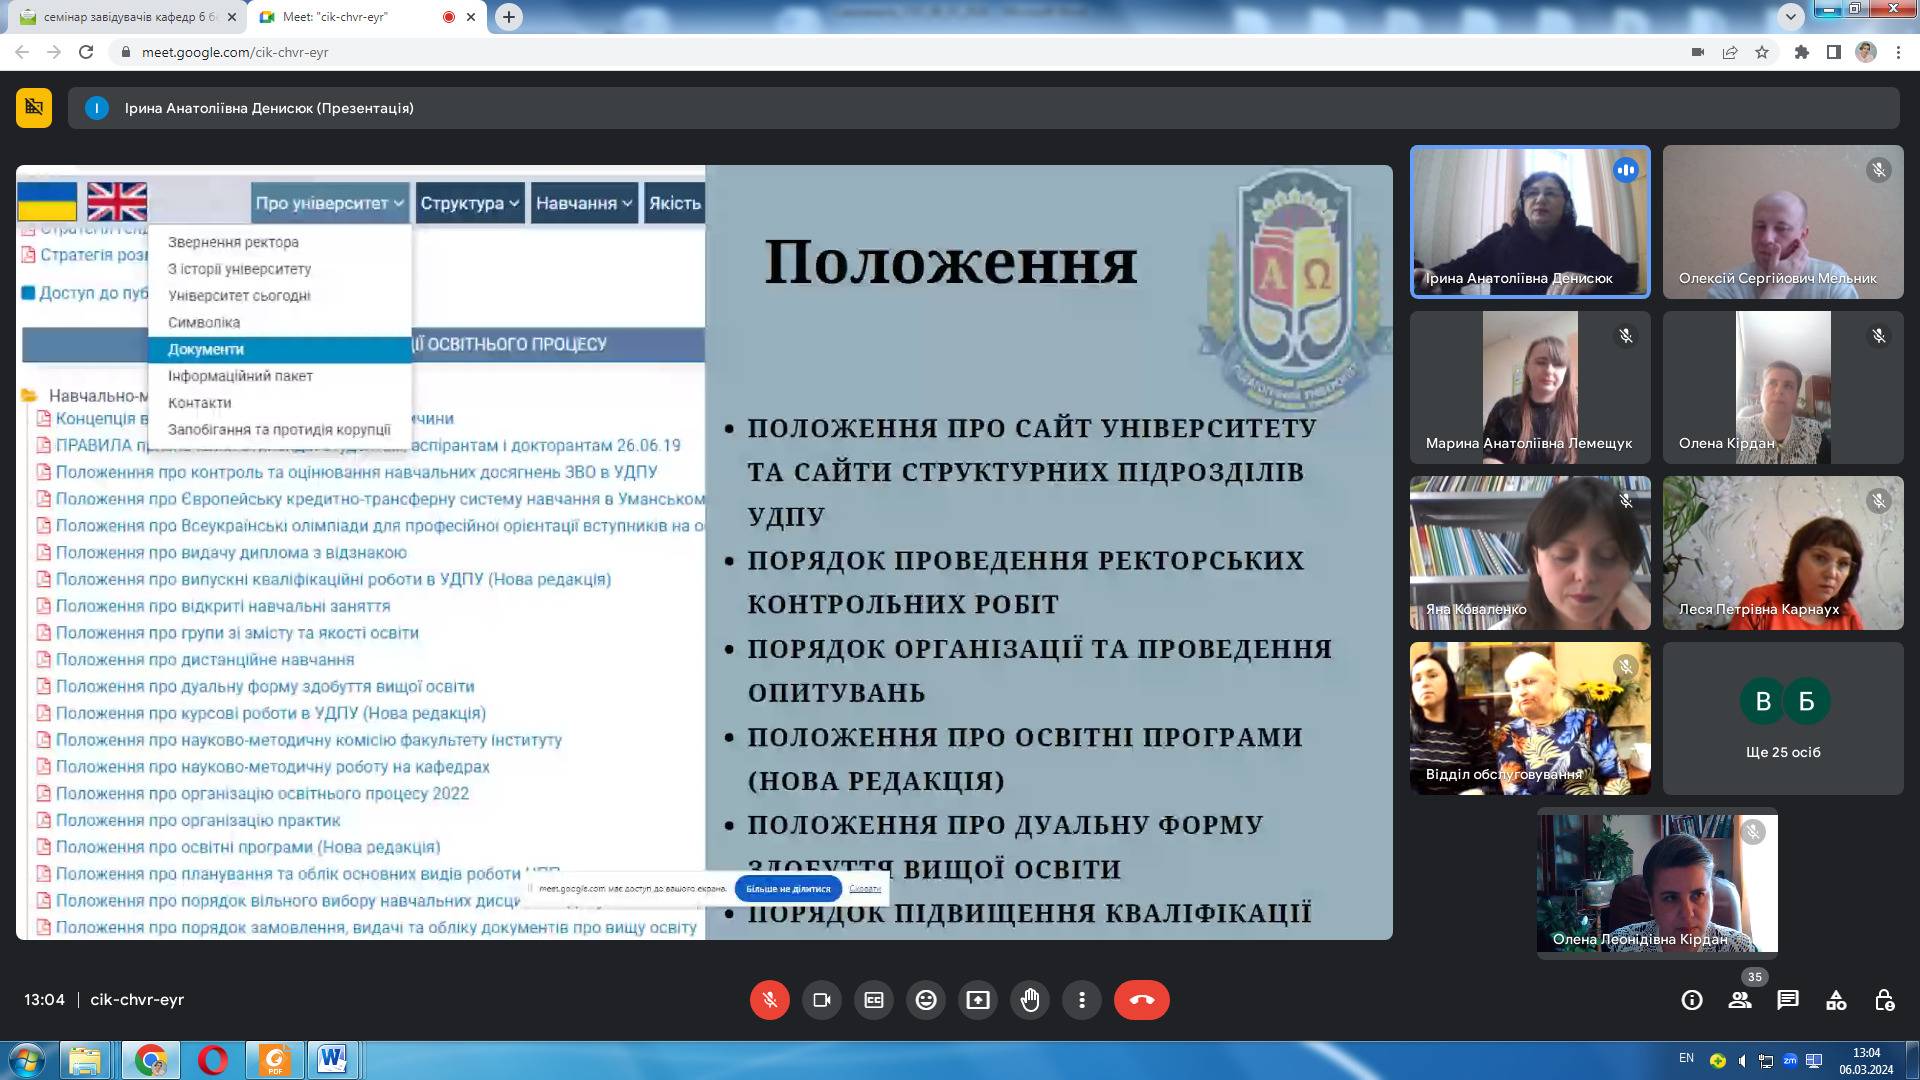
Task: Turn on captions in Meet
Action: click(874, 1000)
